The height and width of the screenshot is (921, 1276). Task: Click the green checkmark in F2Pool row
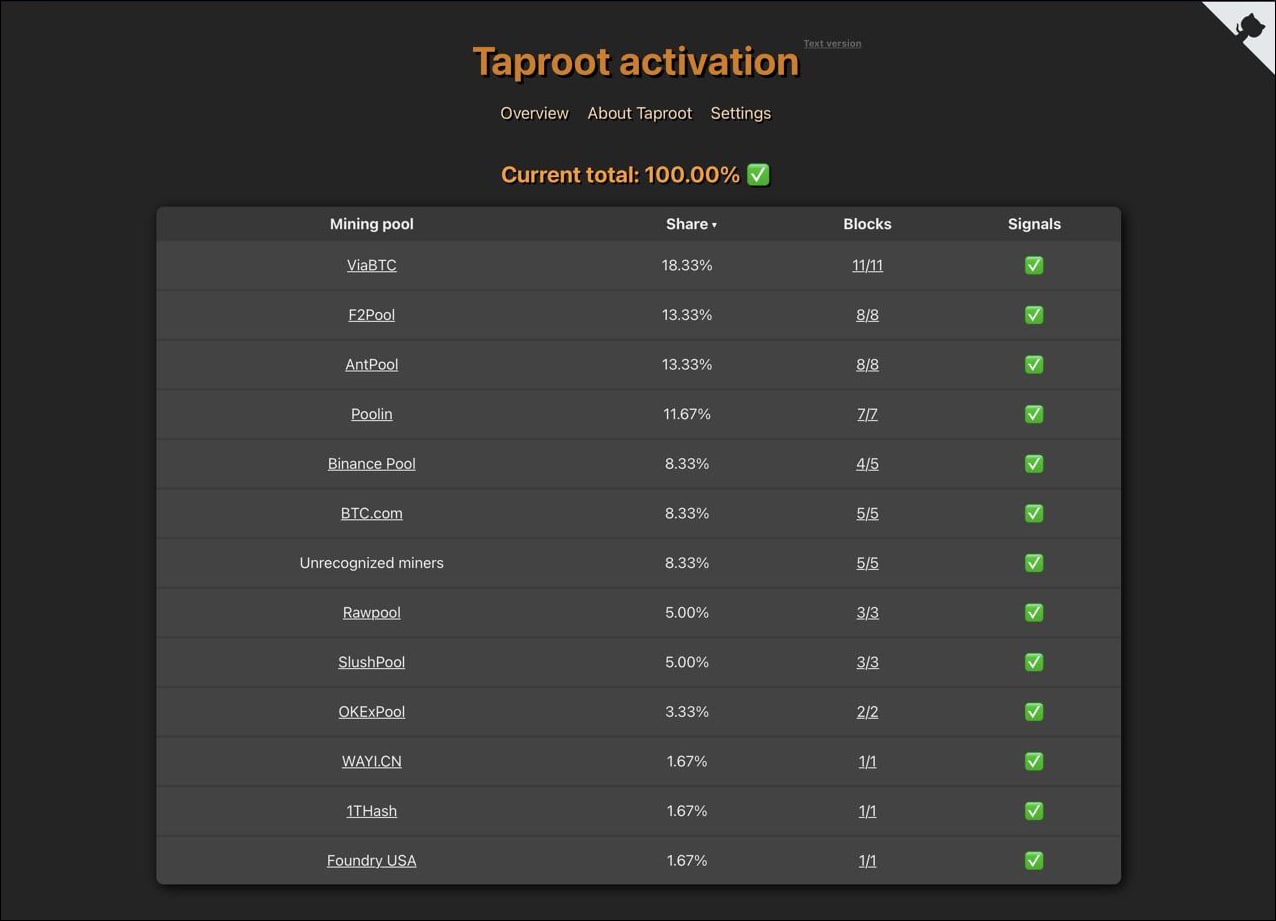coord(1034,315)
